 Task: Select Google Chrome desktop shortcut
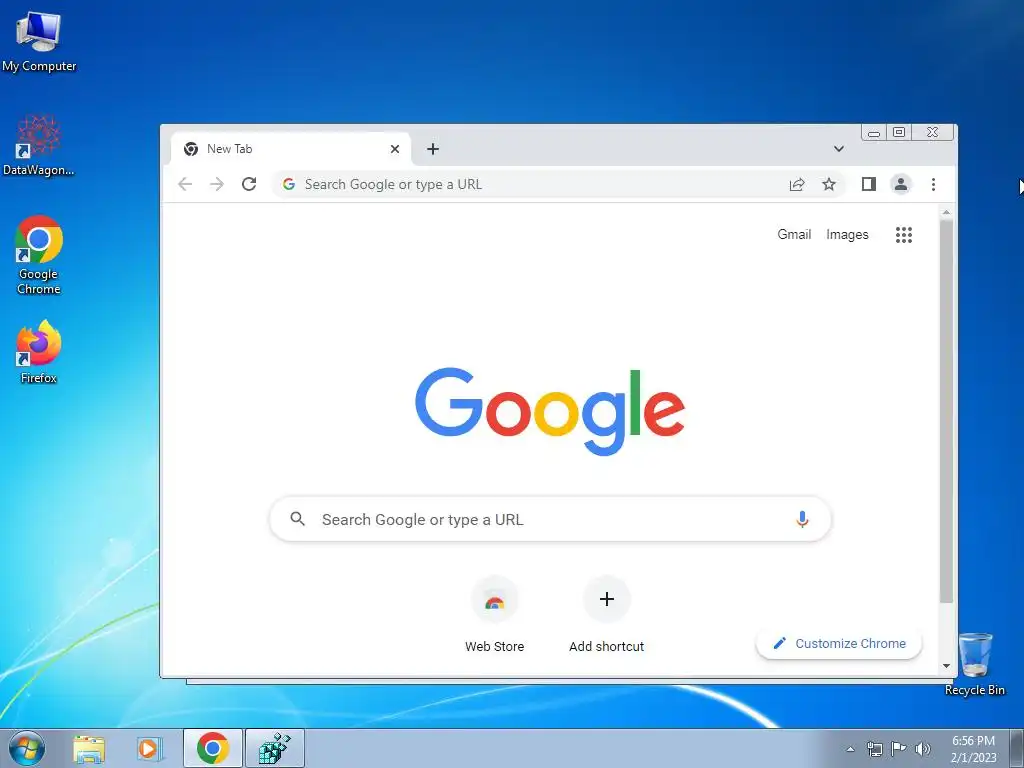pos(39,255)
